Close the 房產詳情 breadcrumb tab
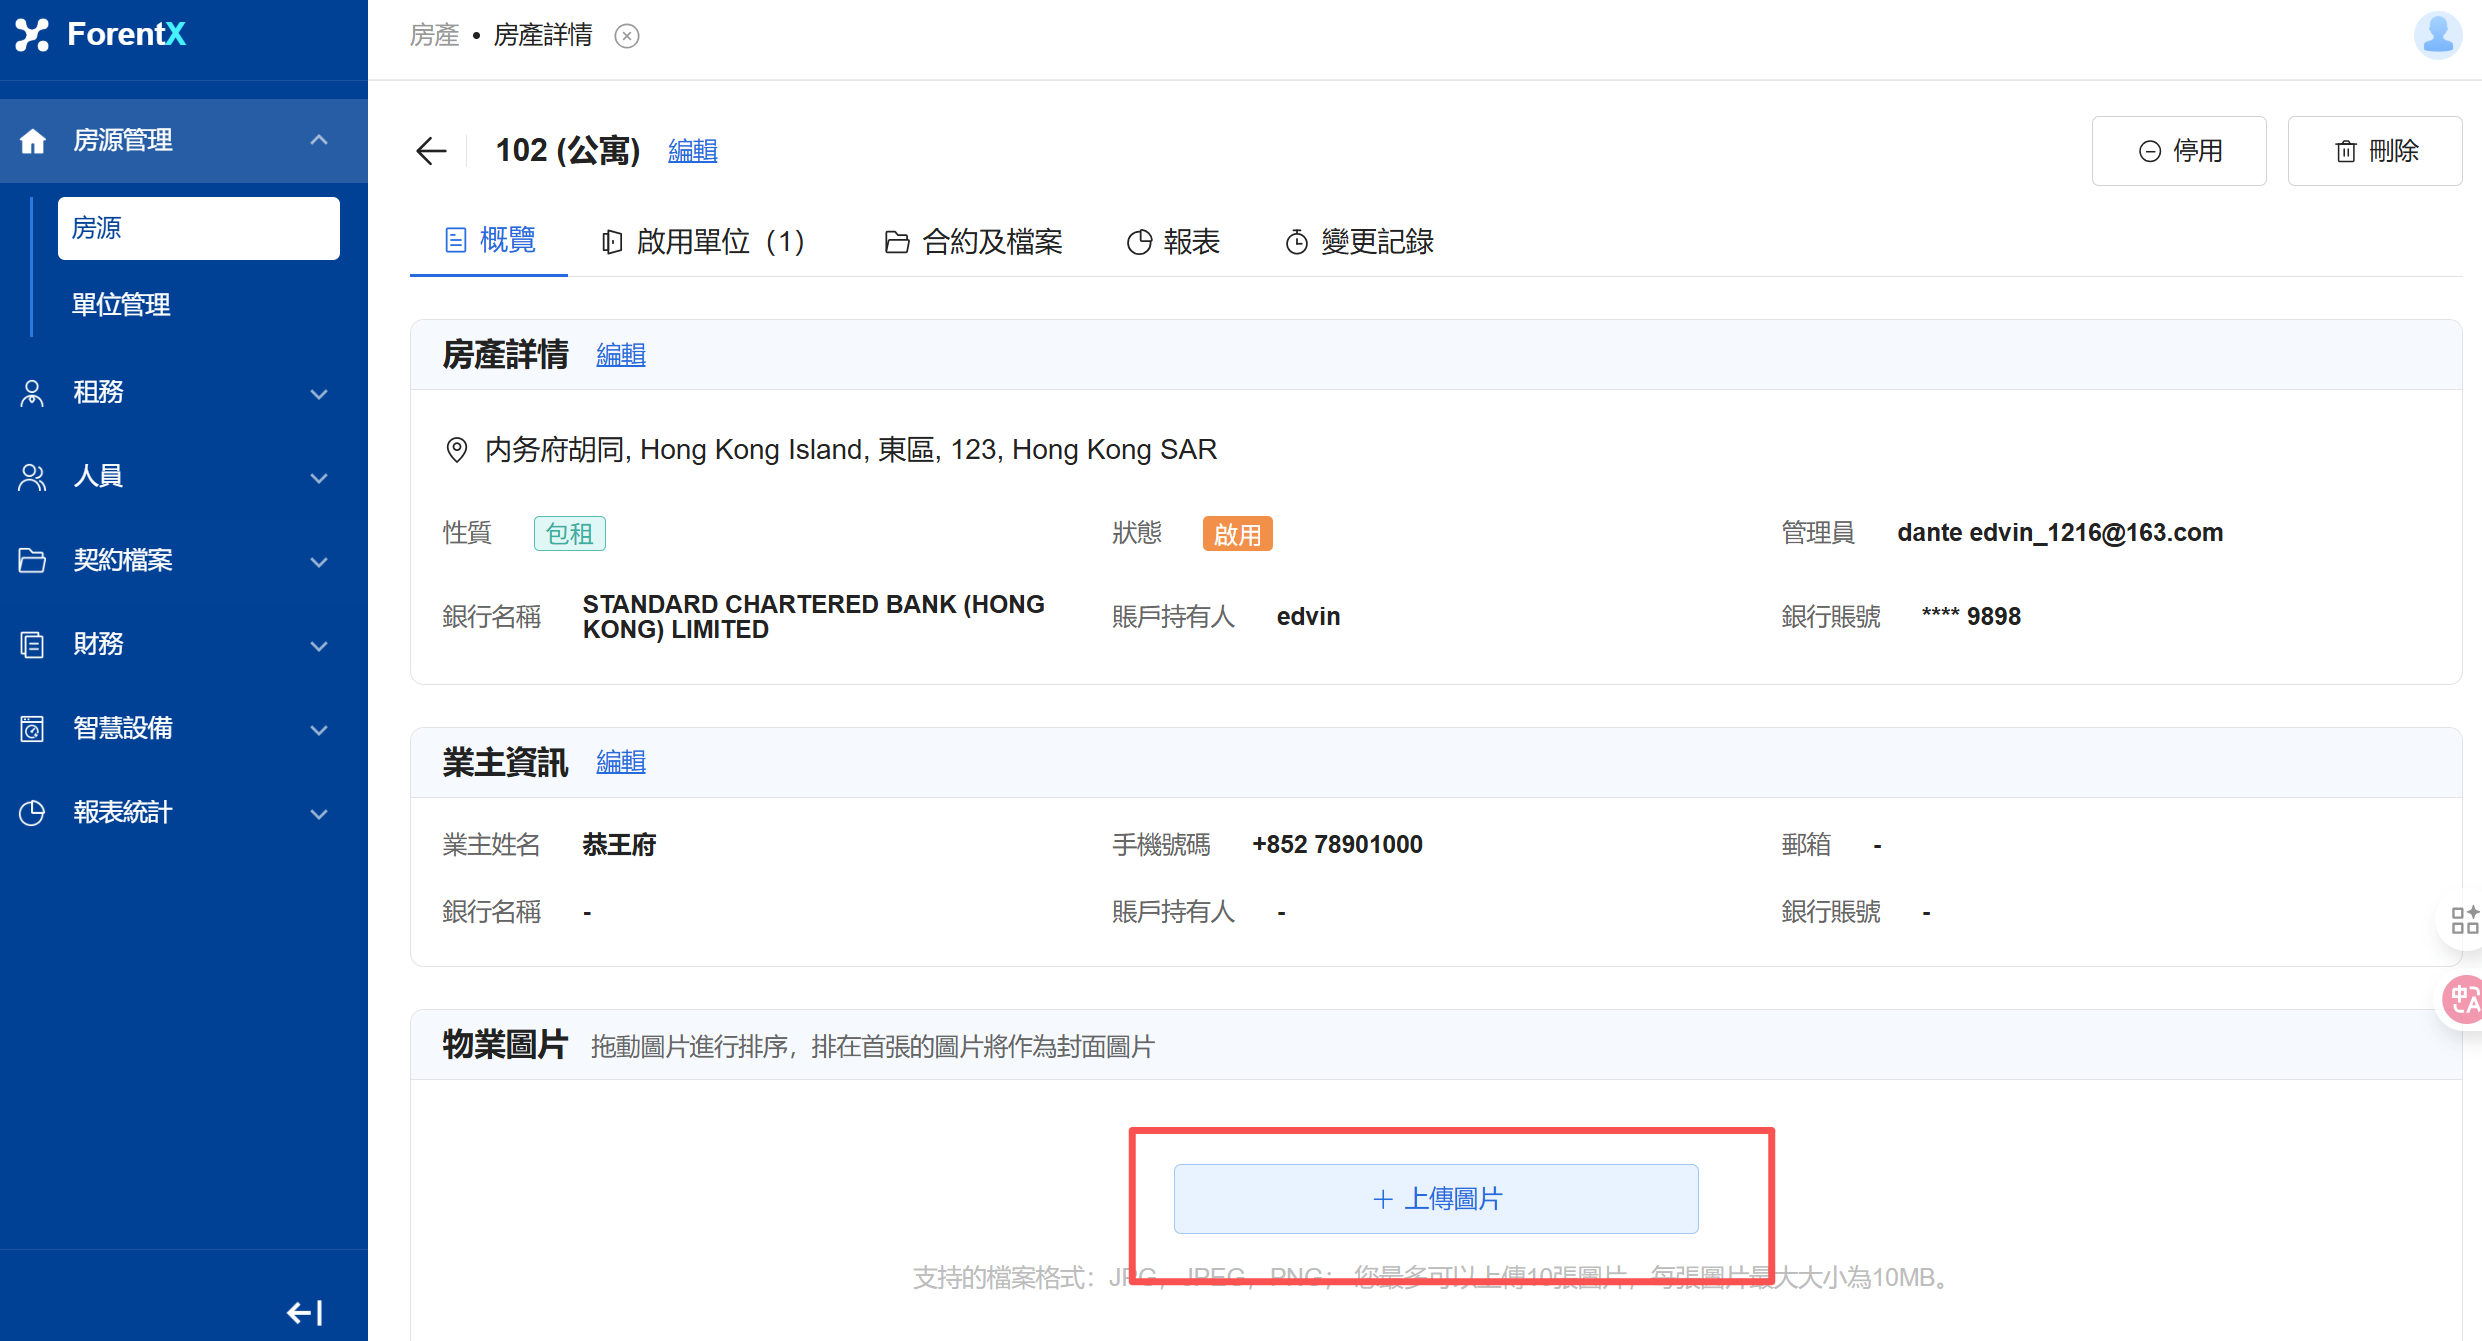 point(627,36)
